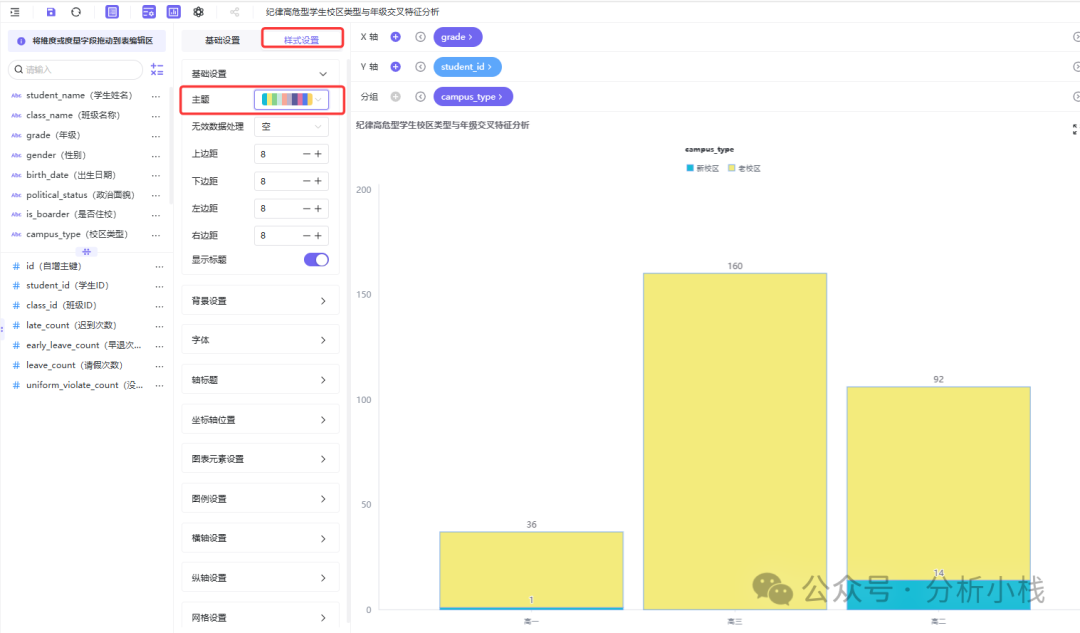Click the save icon in top toolbar
Screen dimensions: 1080x633
click(x=51, y=12)
